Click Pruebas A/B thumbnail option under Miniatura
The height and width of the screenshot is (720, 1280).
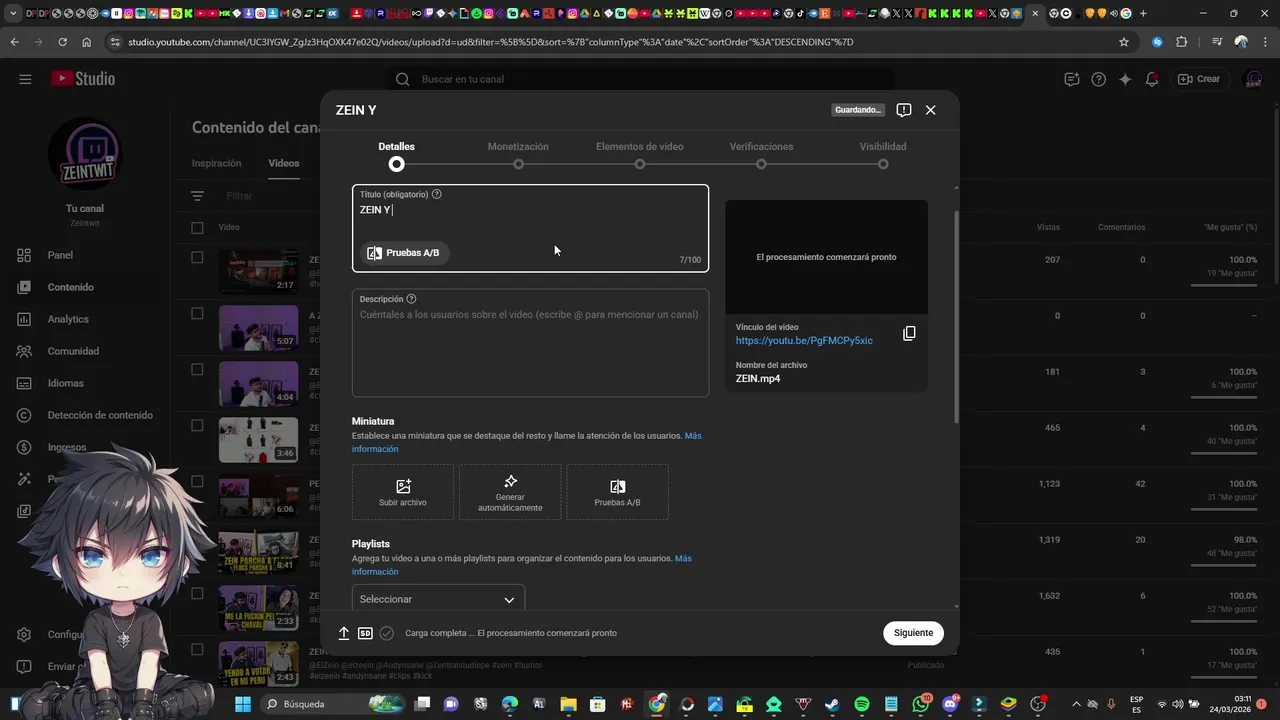click(617, 492)
